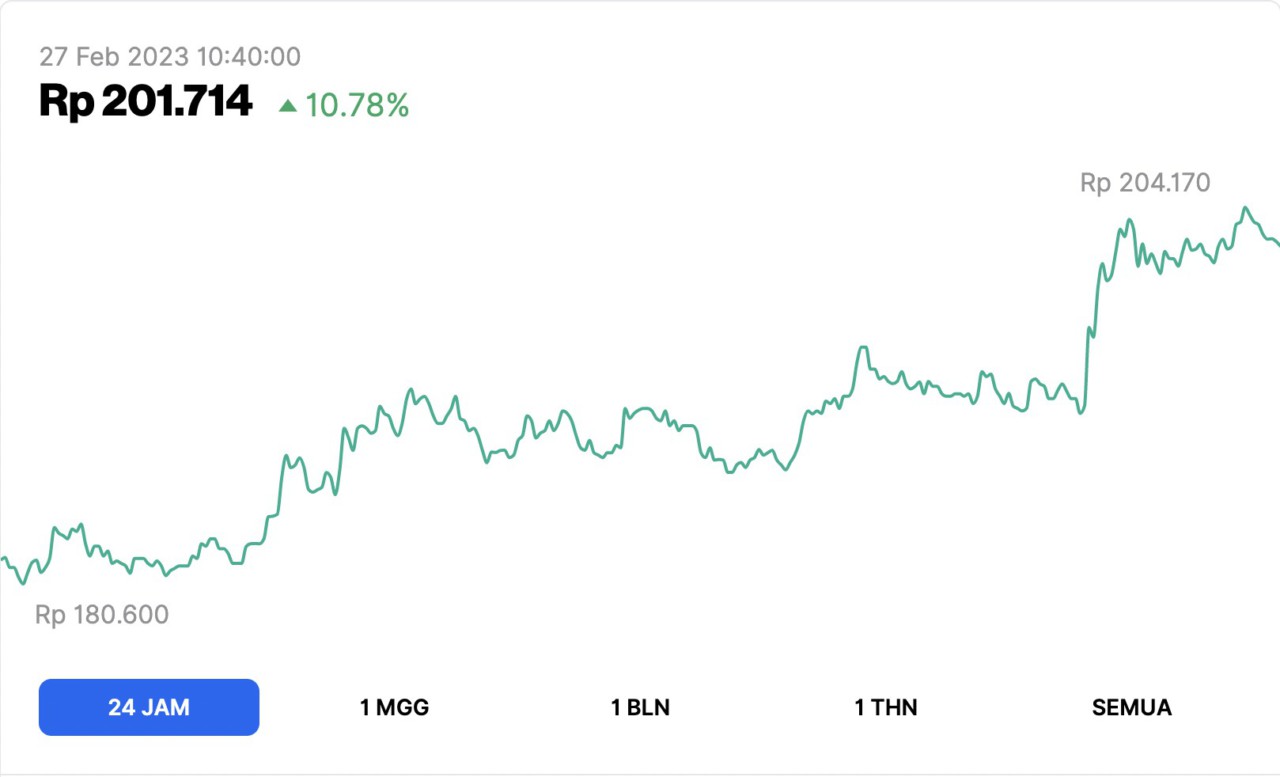
Task: Switch to the 1 MGG tab
Action: 394,708
